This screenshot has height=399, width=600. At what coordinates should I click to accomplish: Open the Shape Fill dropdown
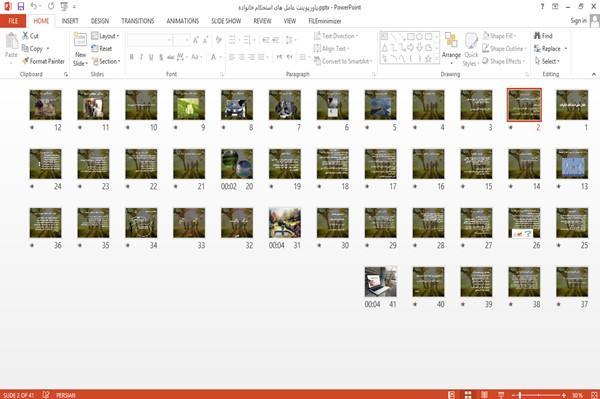click(499, 36)
